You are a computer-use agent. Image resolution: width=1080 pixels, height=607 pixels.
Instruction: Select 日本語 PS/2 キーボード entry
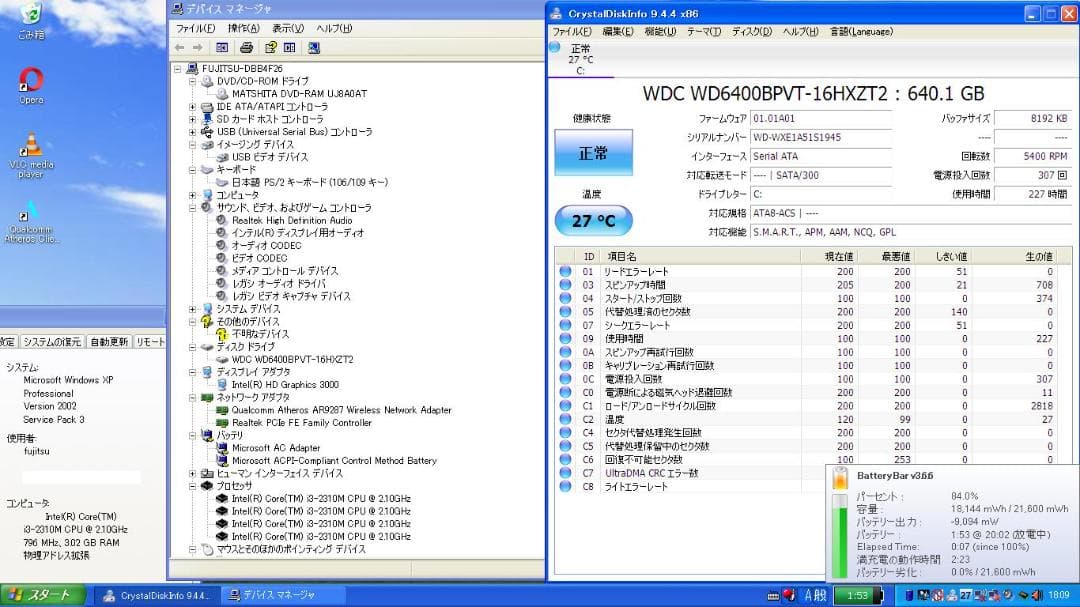309,183
